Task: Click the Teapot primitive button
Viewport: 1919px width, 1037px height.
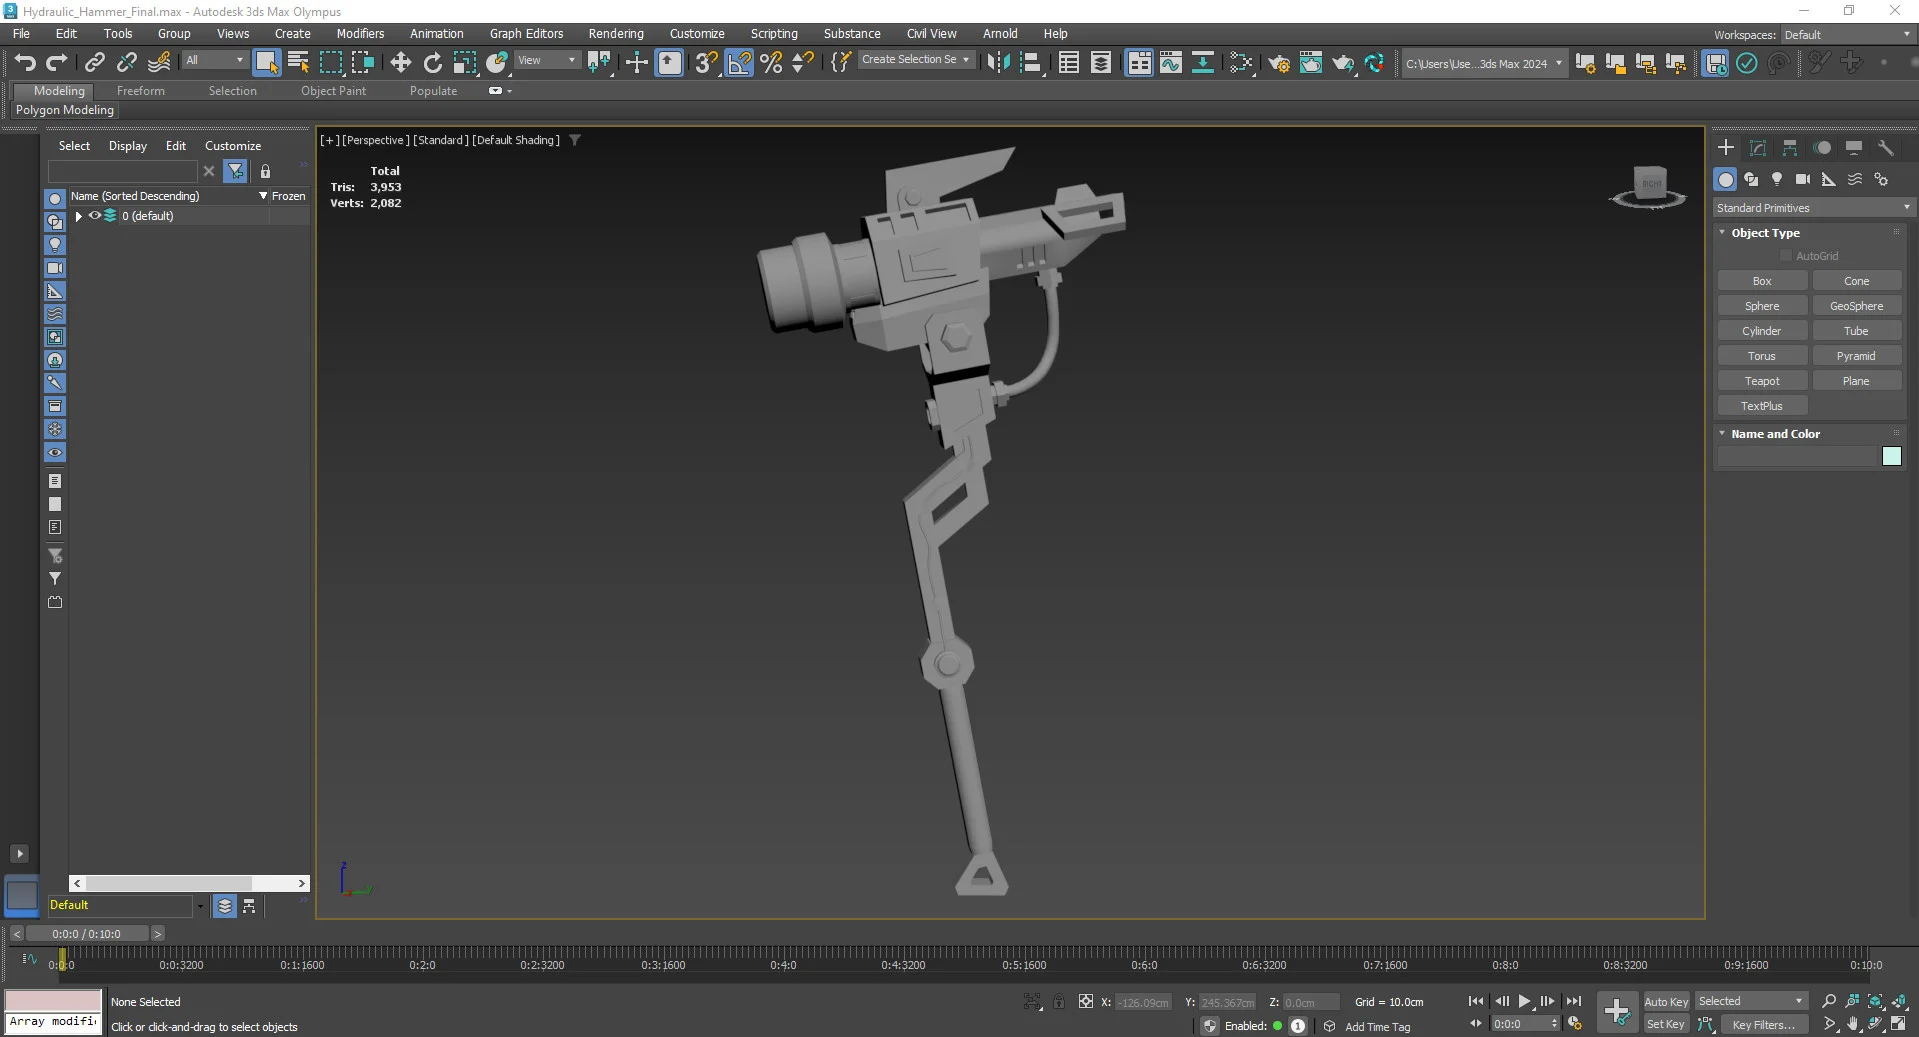Action: click(x=1762, y=381)
